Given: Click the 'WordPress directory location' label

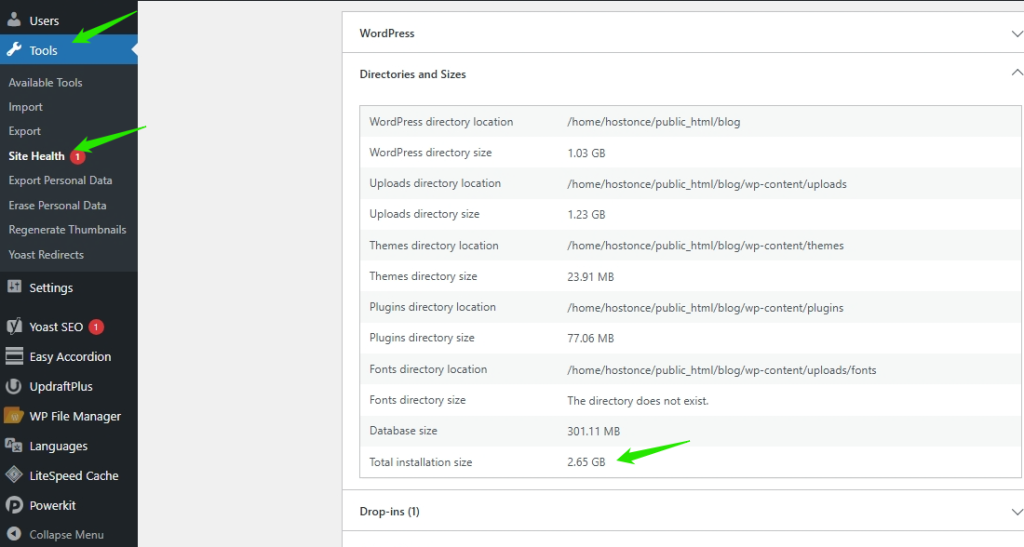Looking at the screenshot, I should click(441, 121).
